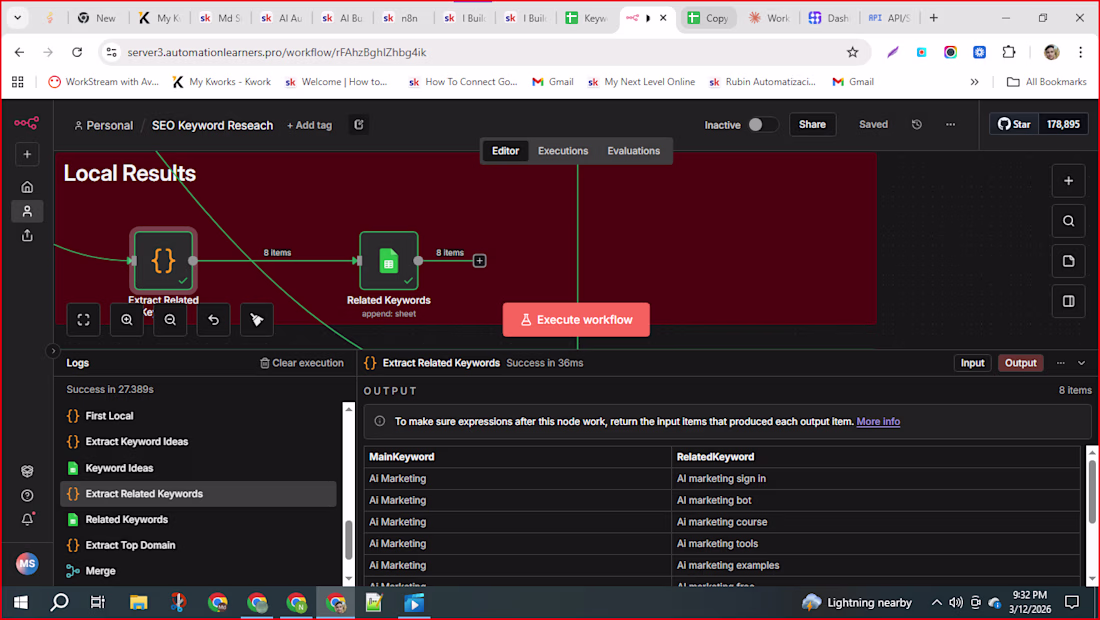Select the Extract Related Keywords code node
This screenshot has height=620, width=1100.
(163, 260)
